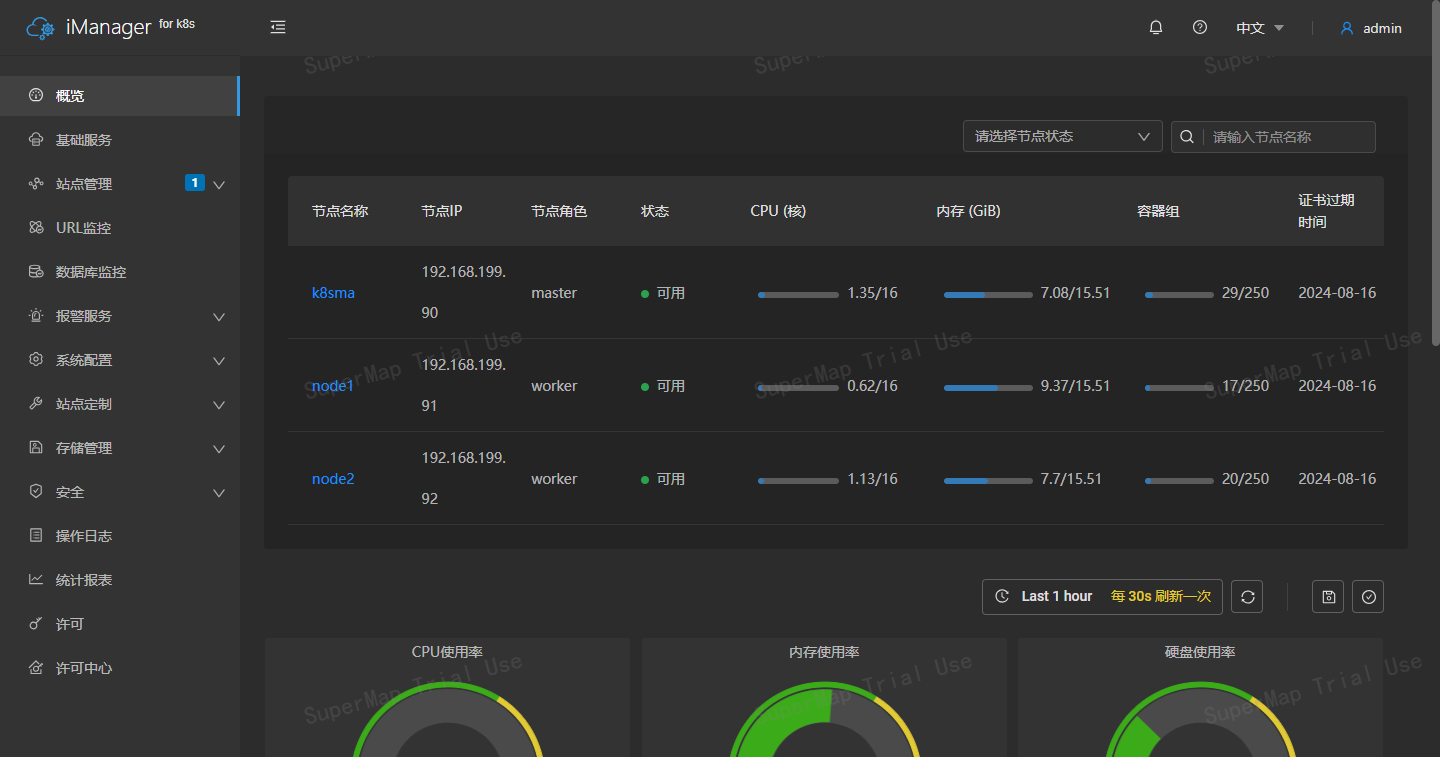Click the 证书过期时间 column header
The height and width of the screenshot is (757, 1440).
click(1326, 211)
